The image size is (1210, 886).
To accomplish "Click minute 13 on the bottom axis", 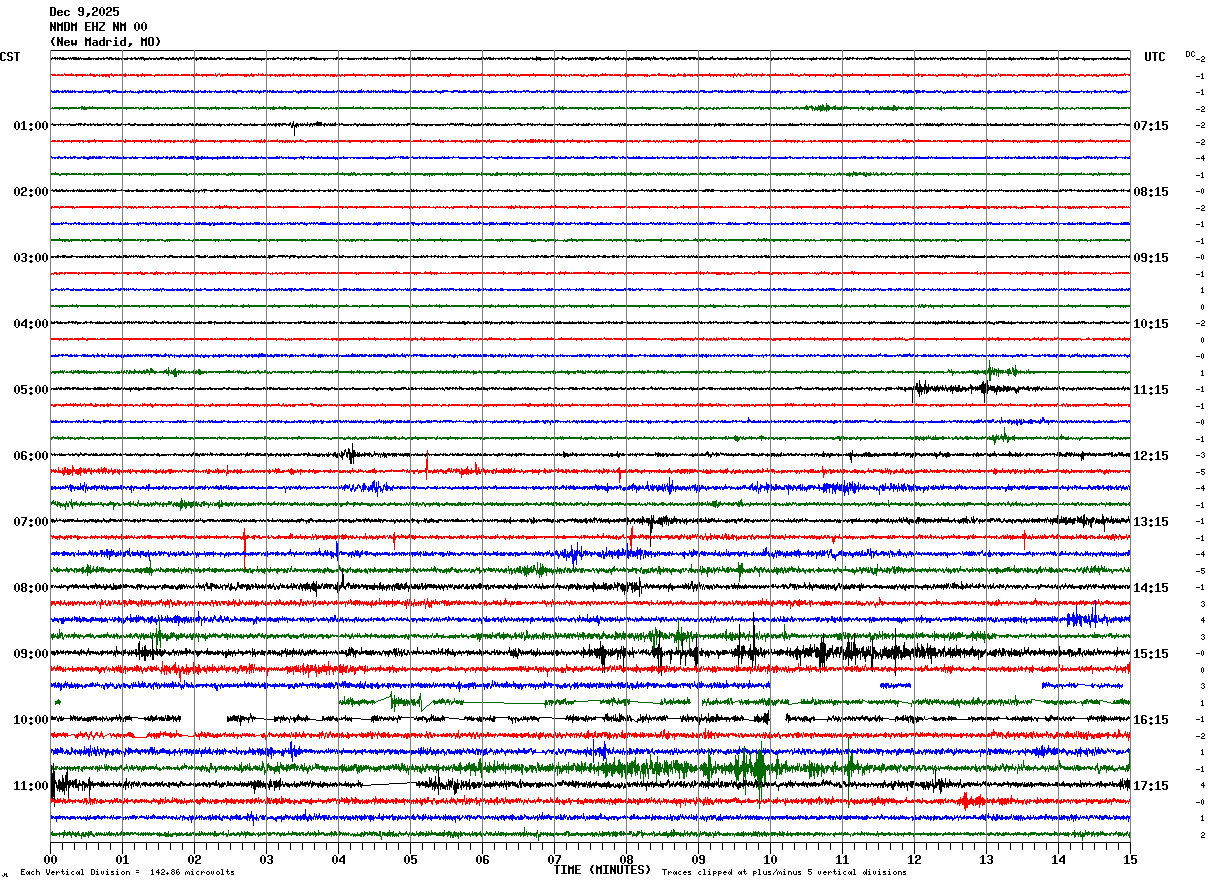I will coord(986,859).
